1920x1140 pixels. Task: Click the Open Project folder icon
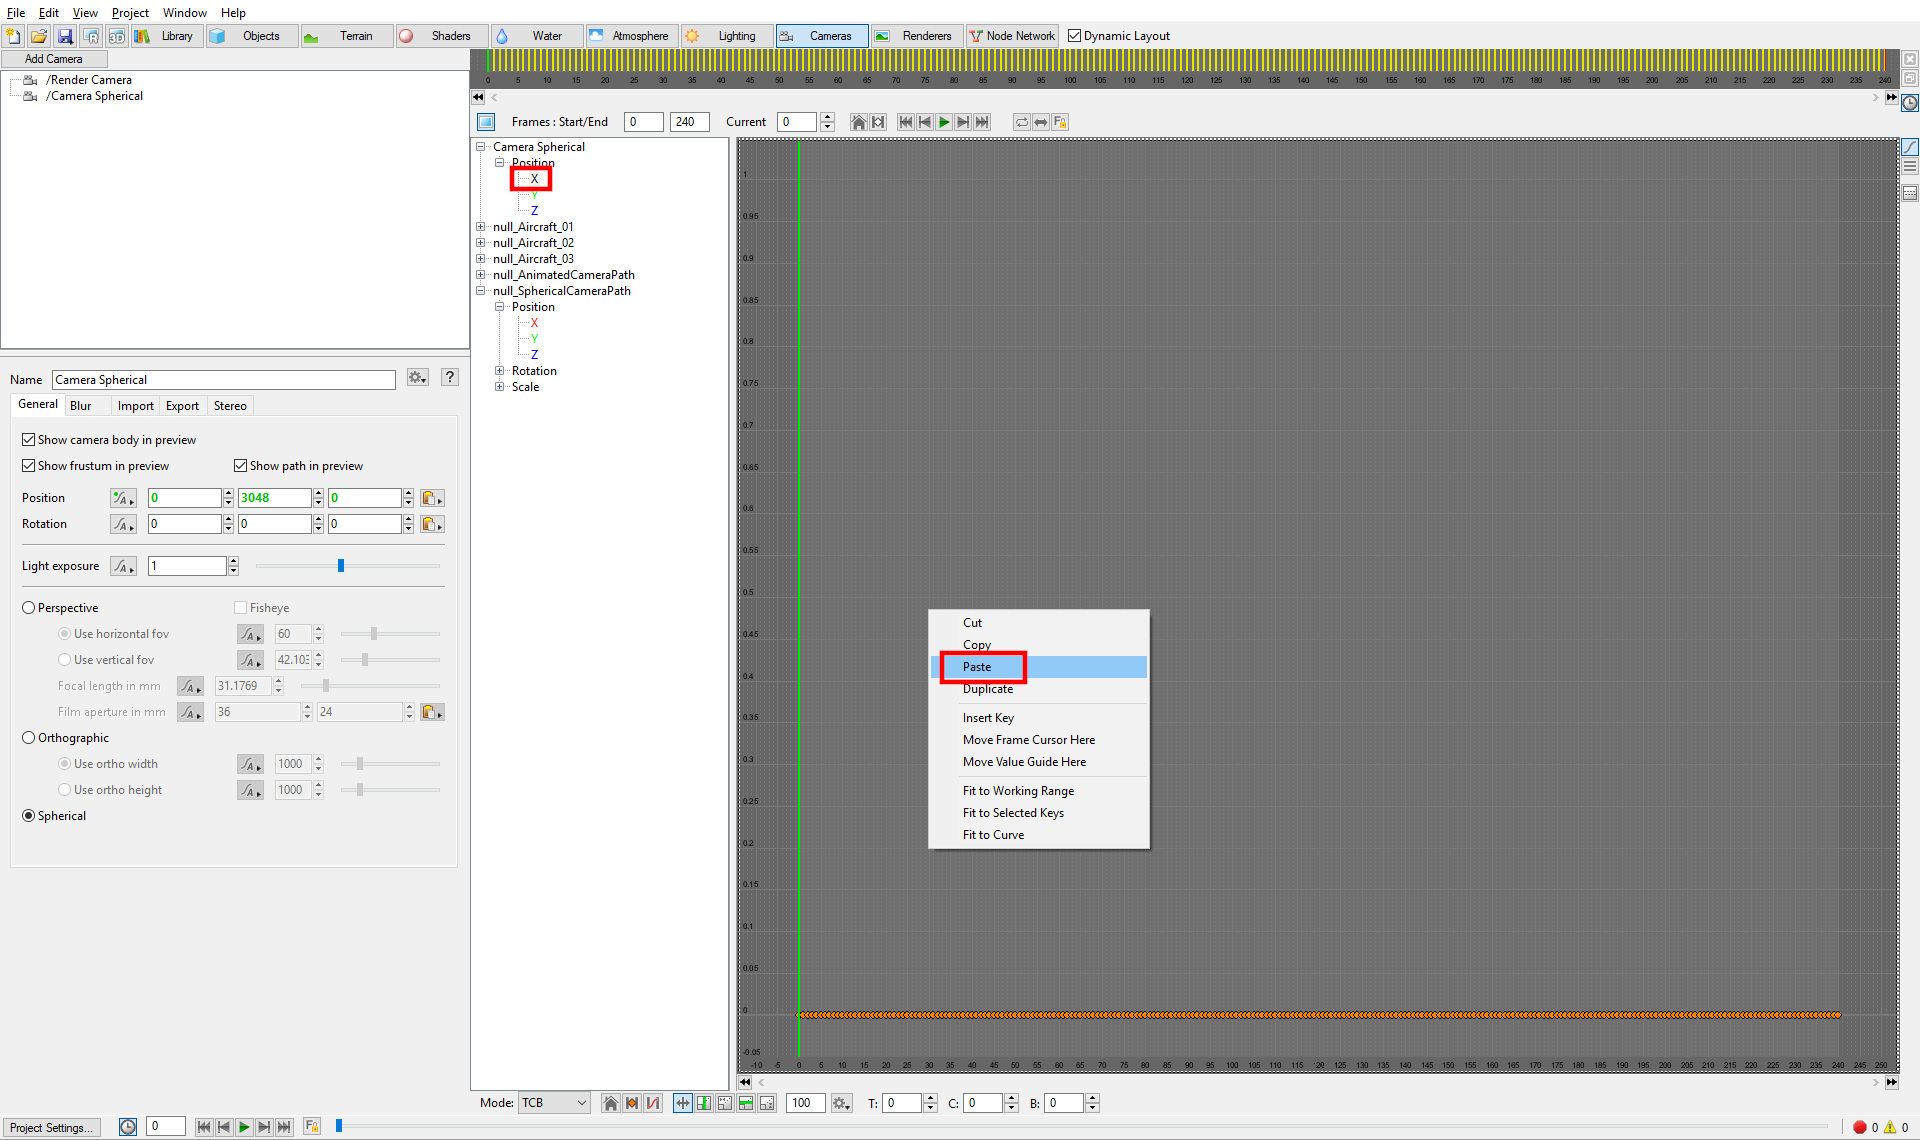(x=39, y=36)
